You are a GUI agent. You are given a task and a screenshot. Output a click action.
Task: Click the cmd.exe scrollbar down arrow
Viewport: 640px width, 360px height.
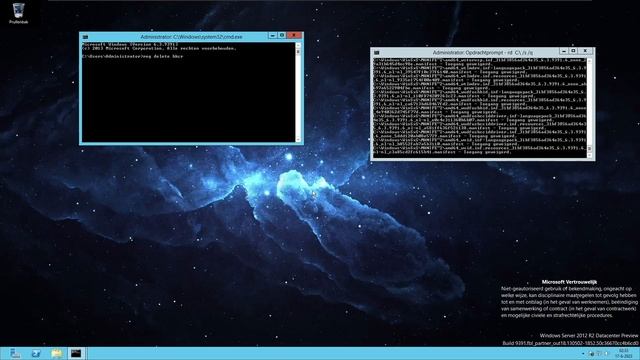click(298, 139)
